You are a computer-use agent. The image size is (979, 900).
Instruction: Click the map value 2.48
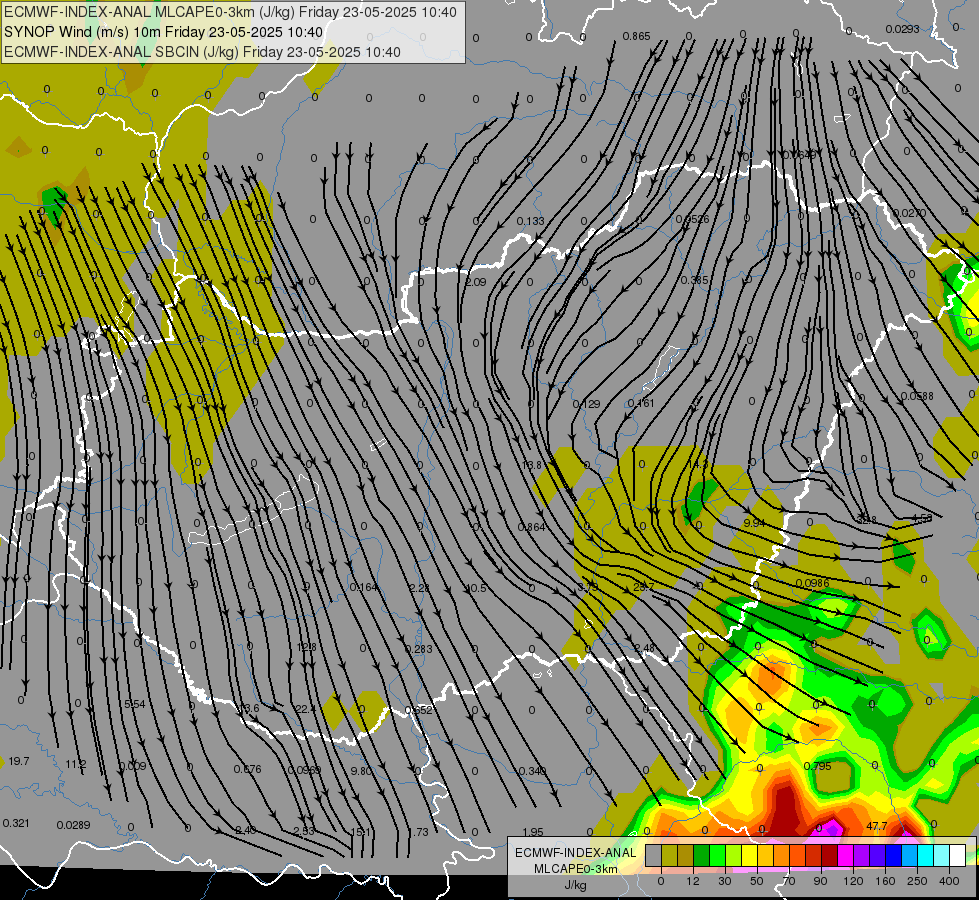point(644,648)
